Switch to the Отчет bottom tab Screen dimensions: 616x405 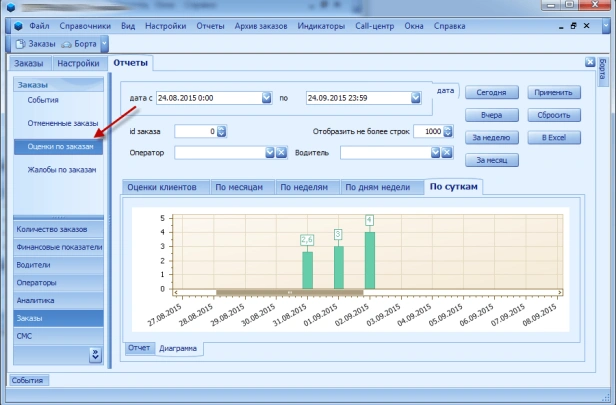[139, 348]
